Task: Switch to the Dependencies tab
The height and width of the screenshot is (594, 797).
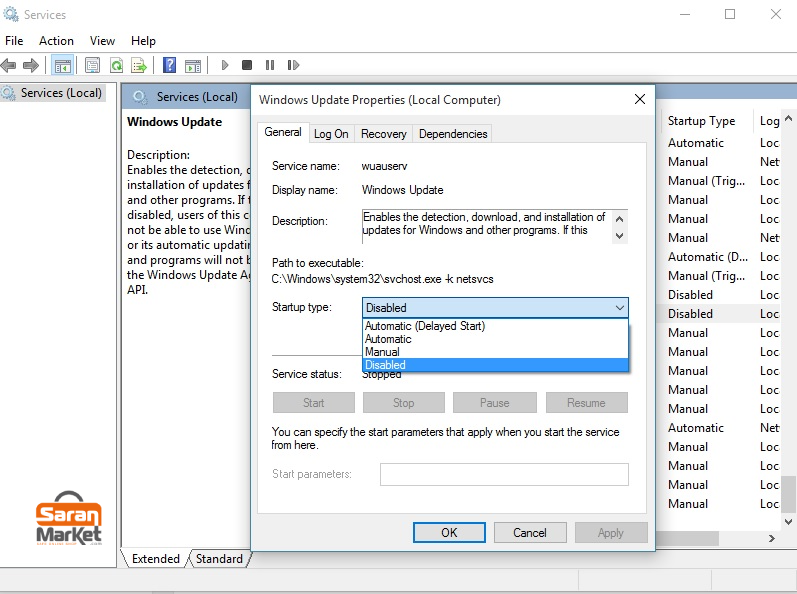Action: tap(453, 134)
